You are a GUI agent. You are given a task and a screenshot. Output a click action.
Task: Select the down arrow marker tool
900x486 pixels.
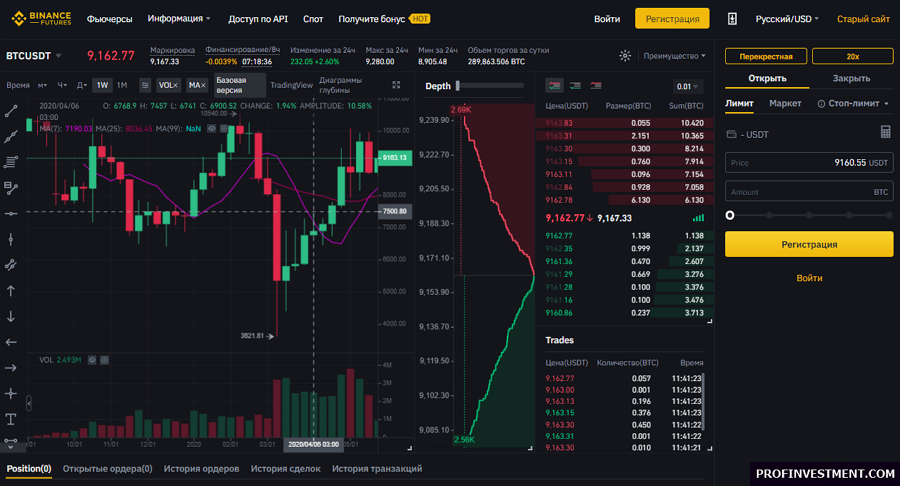pyautogui.click(x=11, y=316)
